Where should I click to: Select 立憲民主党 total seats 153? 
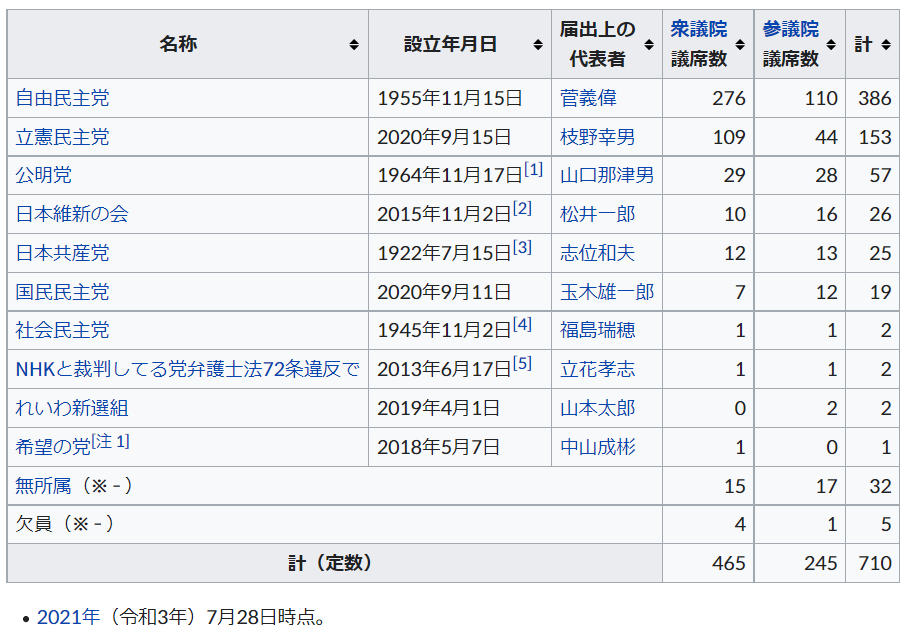pos(875,137)
